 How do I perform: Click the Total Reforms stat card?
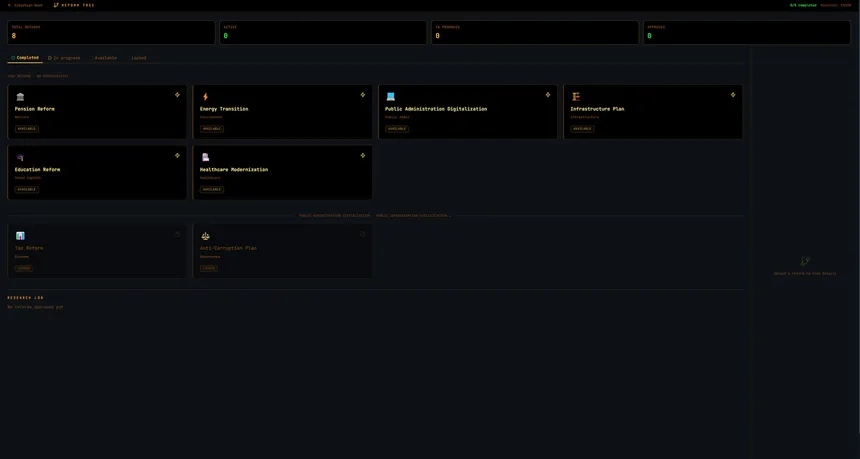coord(111,32)
